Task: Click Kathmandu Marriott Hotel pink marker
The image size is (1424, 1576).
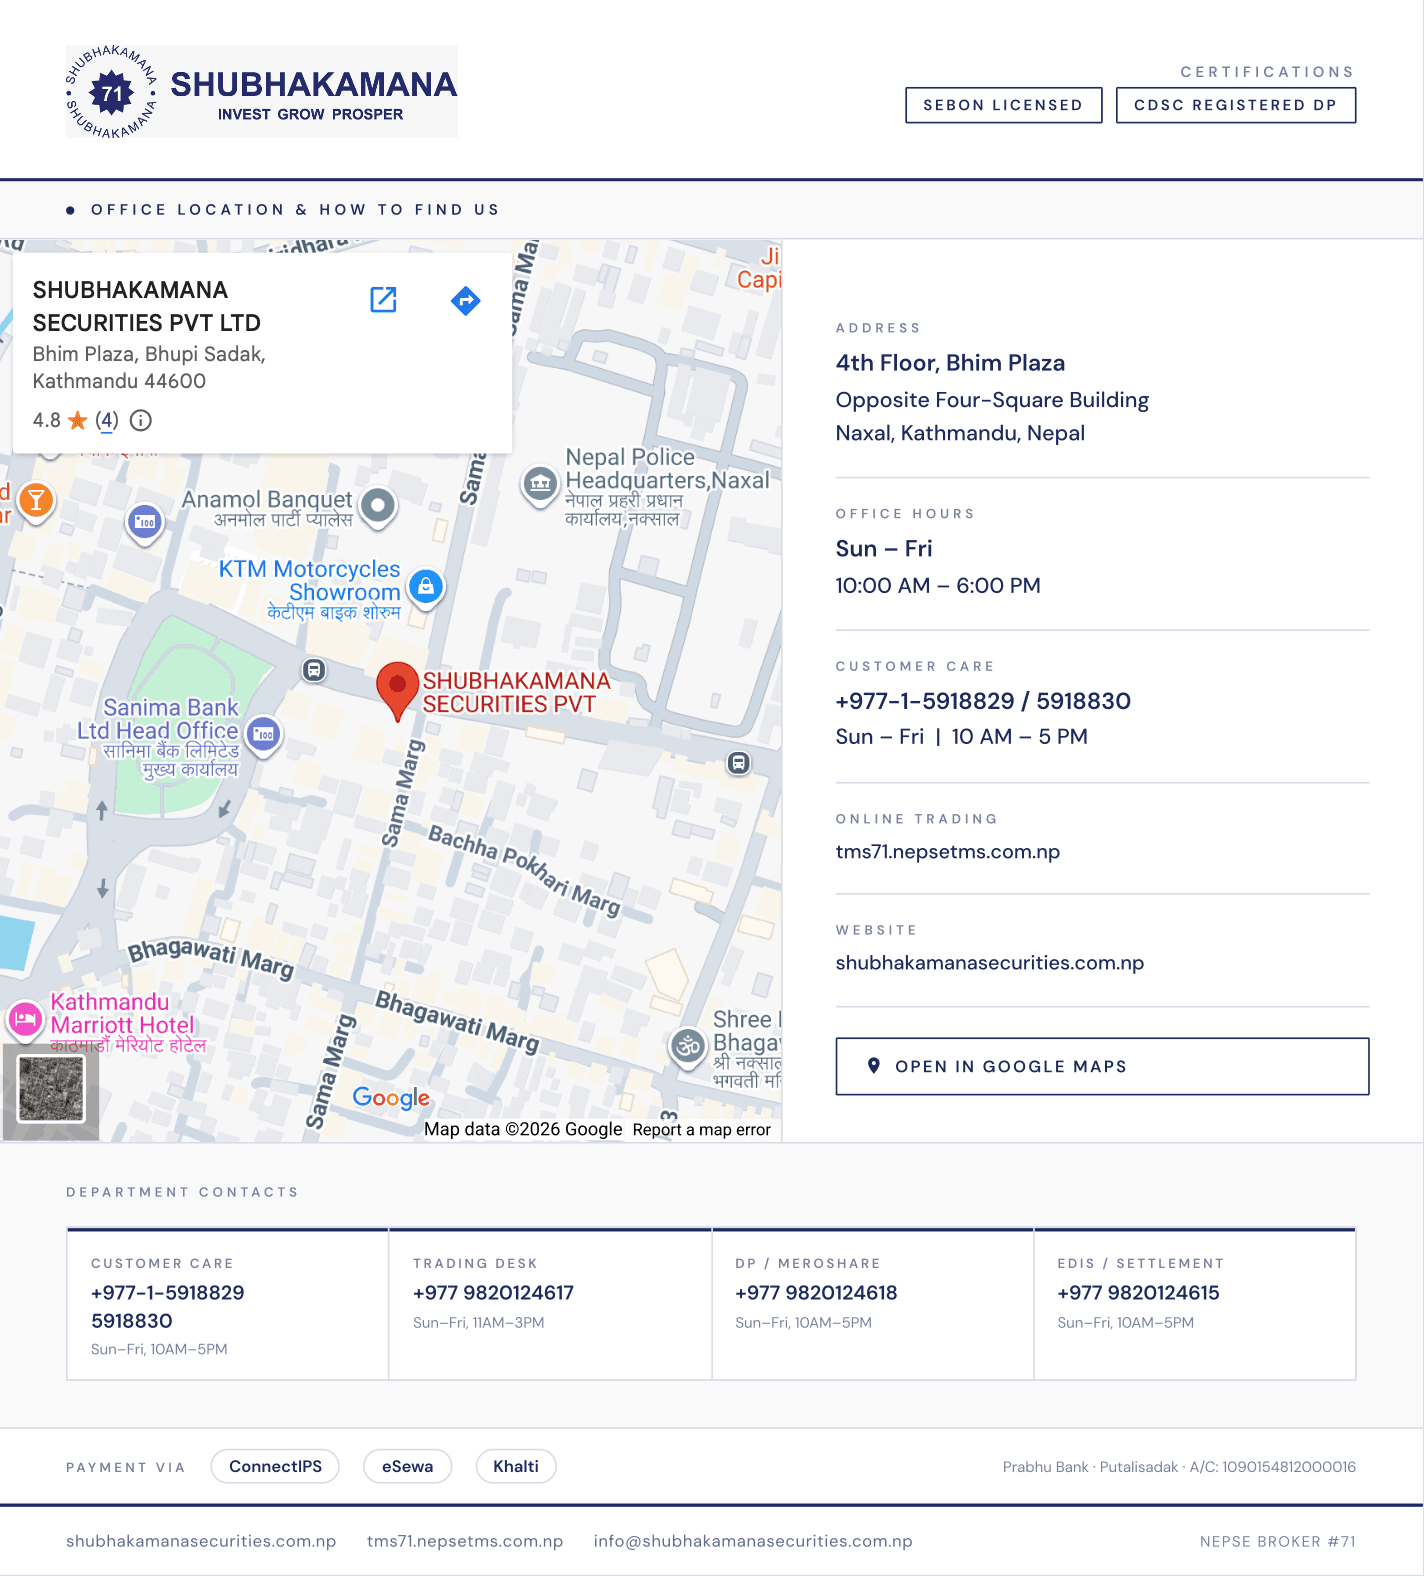Action: click(25, 1019)
